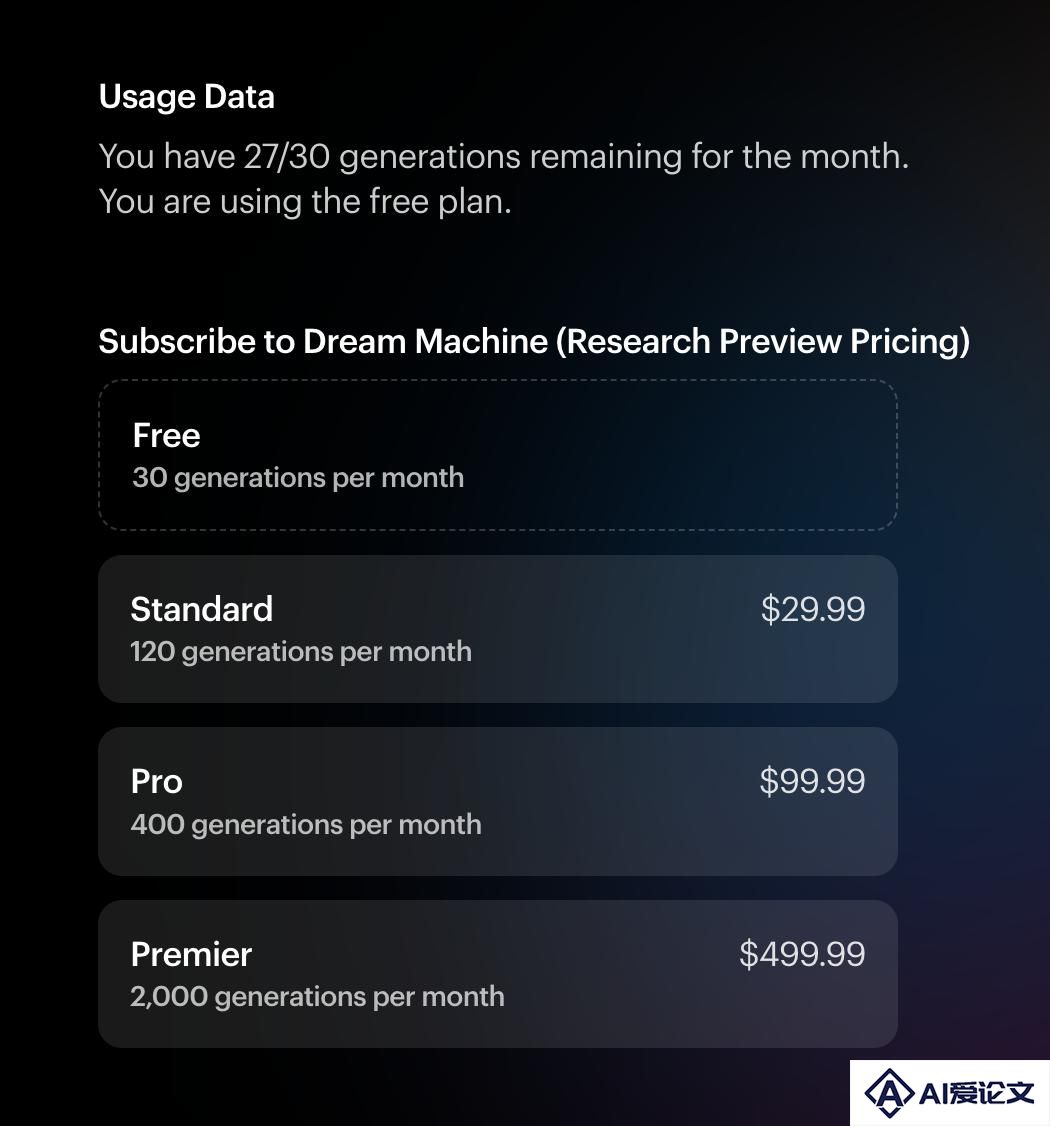Viewport: 1050px width, 1126px height.
Task: Click the Usage Data heading
Action: (x=187, y=97)
